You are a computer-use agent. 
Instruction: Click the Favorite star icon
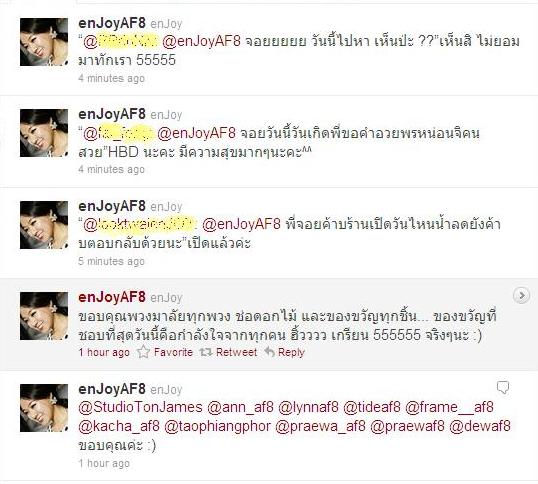coord(143,352)
